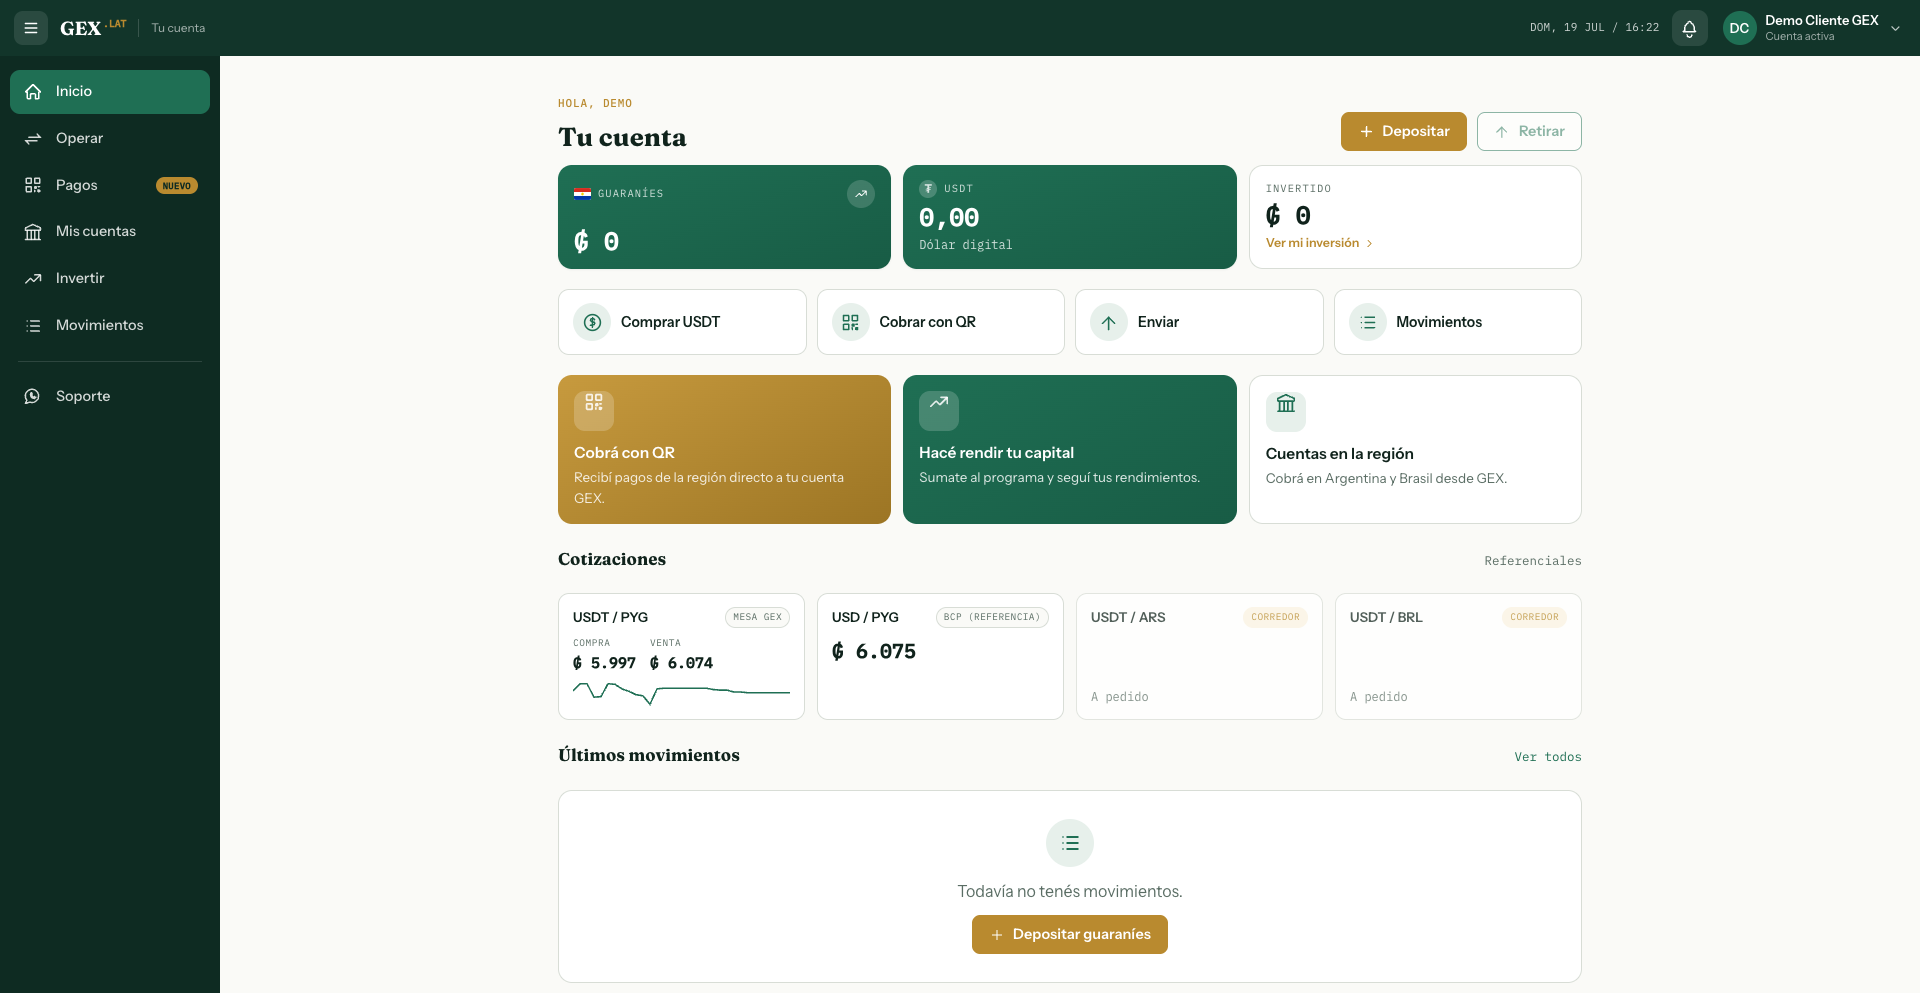Toggle the hamburger sidebar menu
Screen dimensions: 1920x993
coord(31,28)
